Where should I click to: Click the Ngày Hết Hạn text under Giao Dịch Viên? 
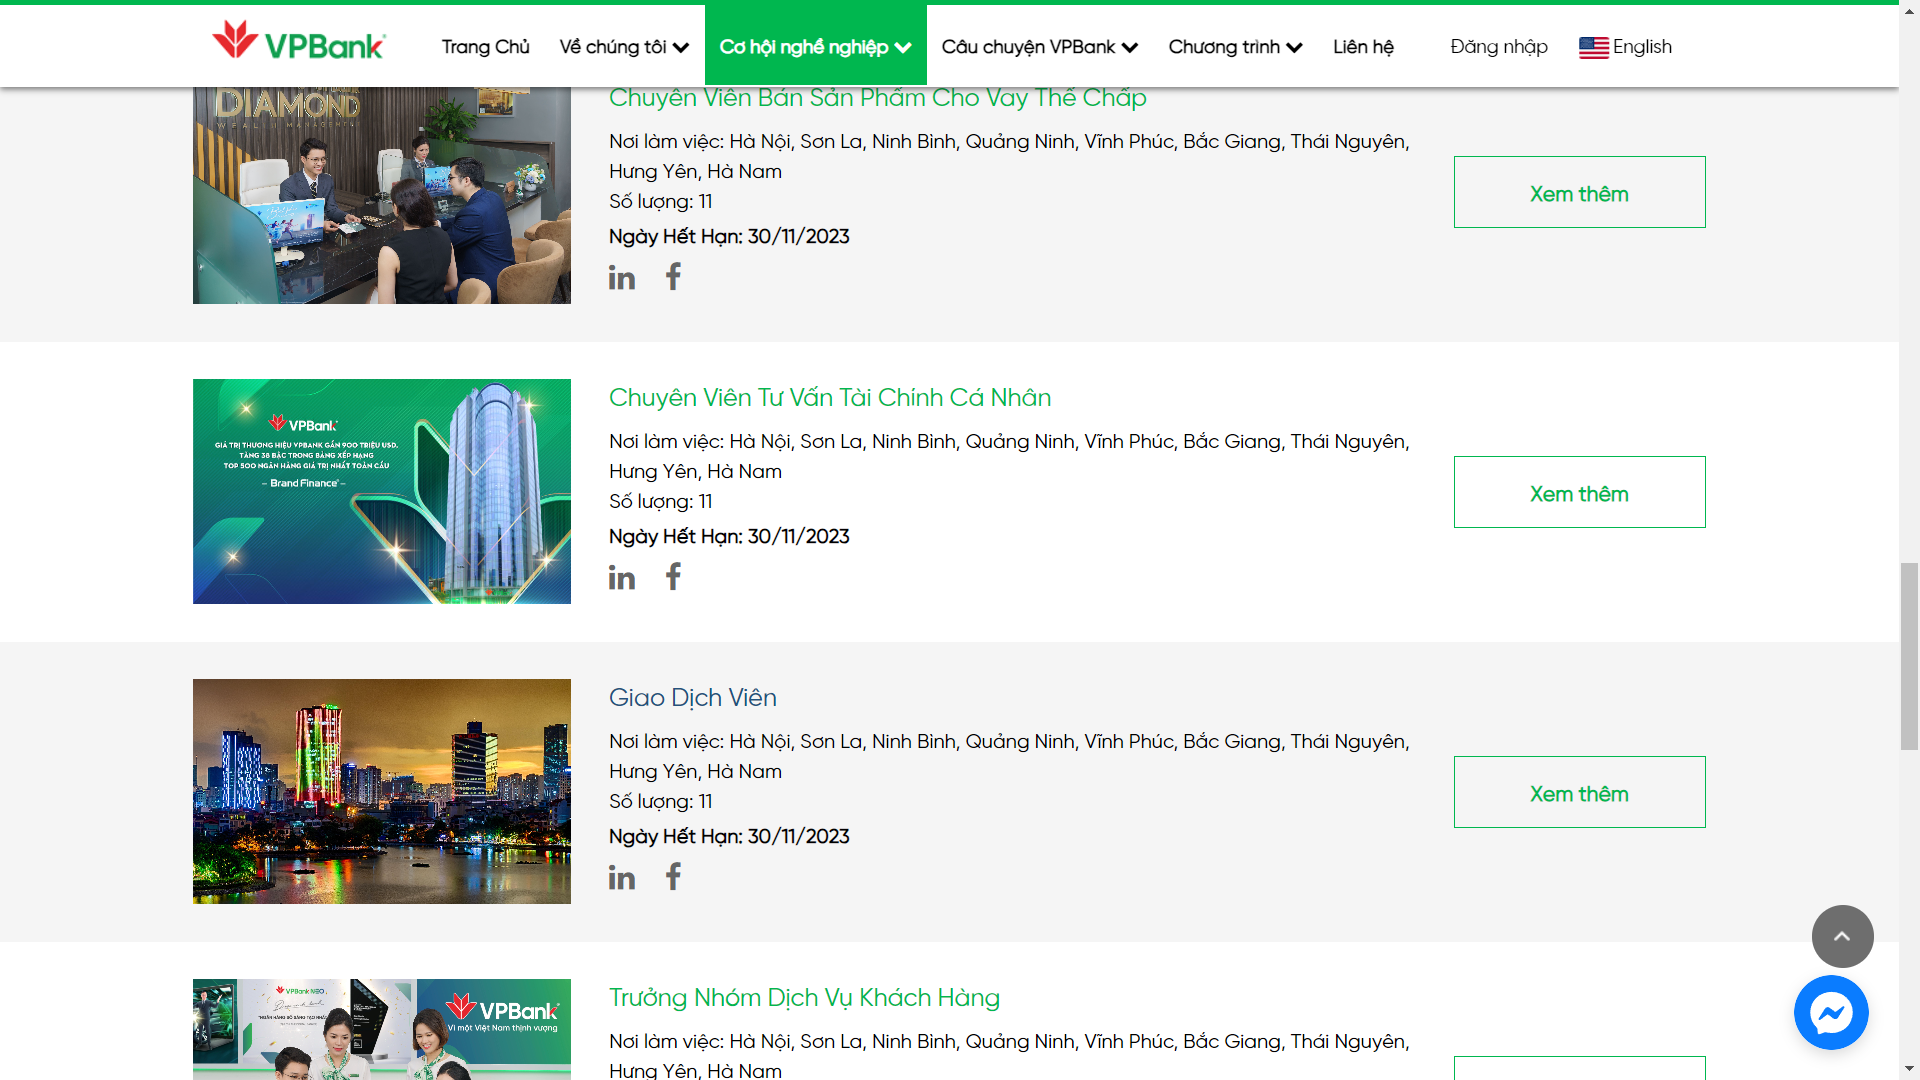tap(729, 837)
